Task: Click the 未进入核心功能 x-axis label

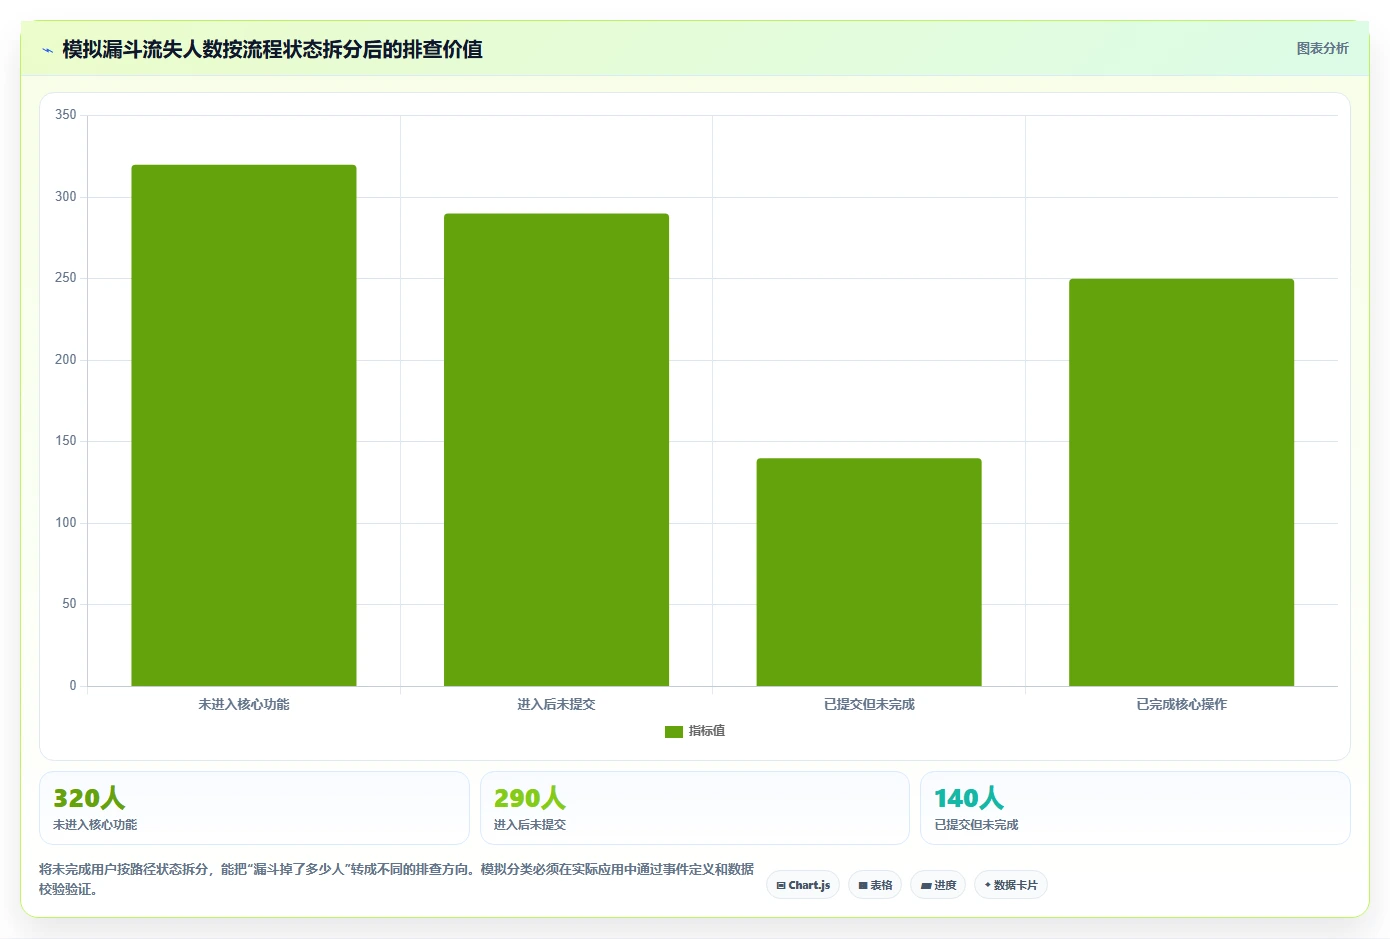Action: pyautogui.click(x=244, y=704)
